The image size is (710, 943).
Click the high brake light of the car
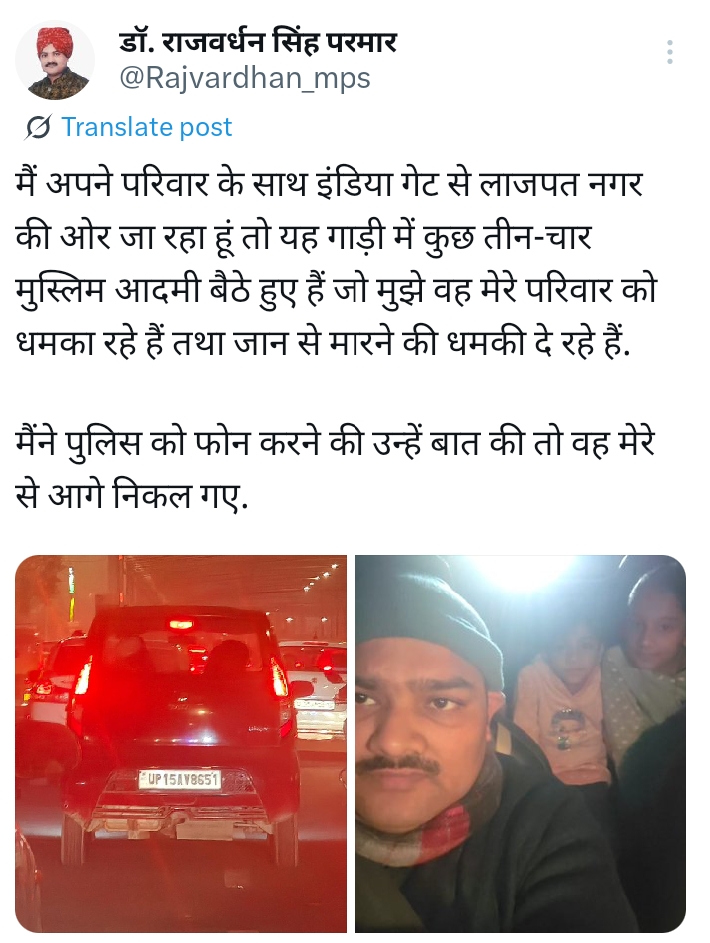(x=180, y=624)
